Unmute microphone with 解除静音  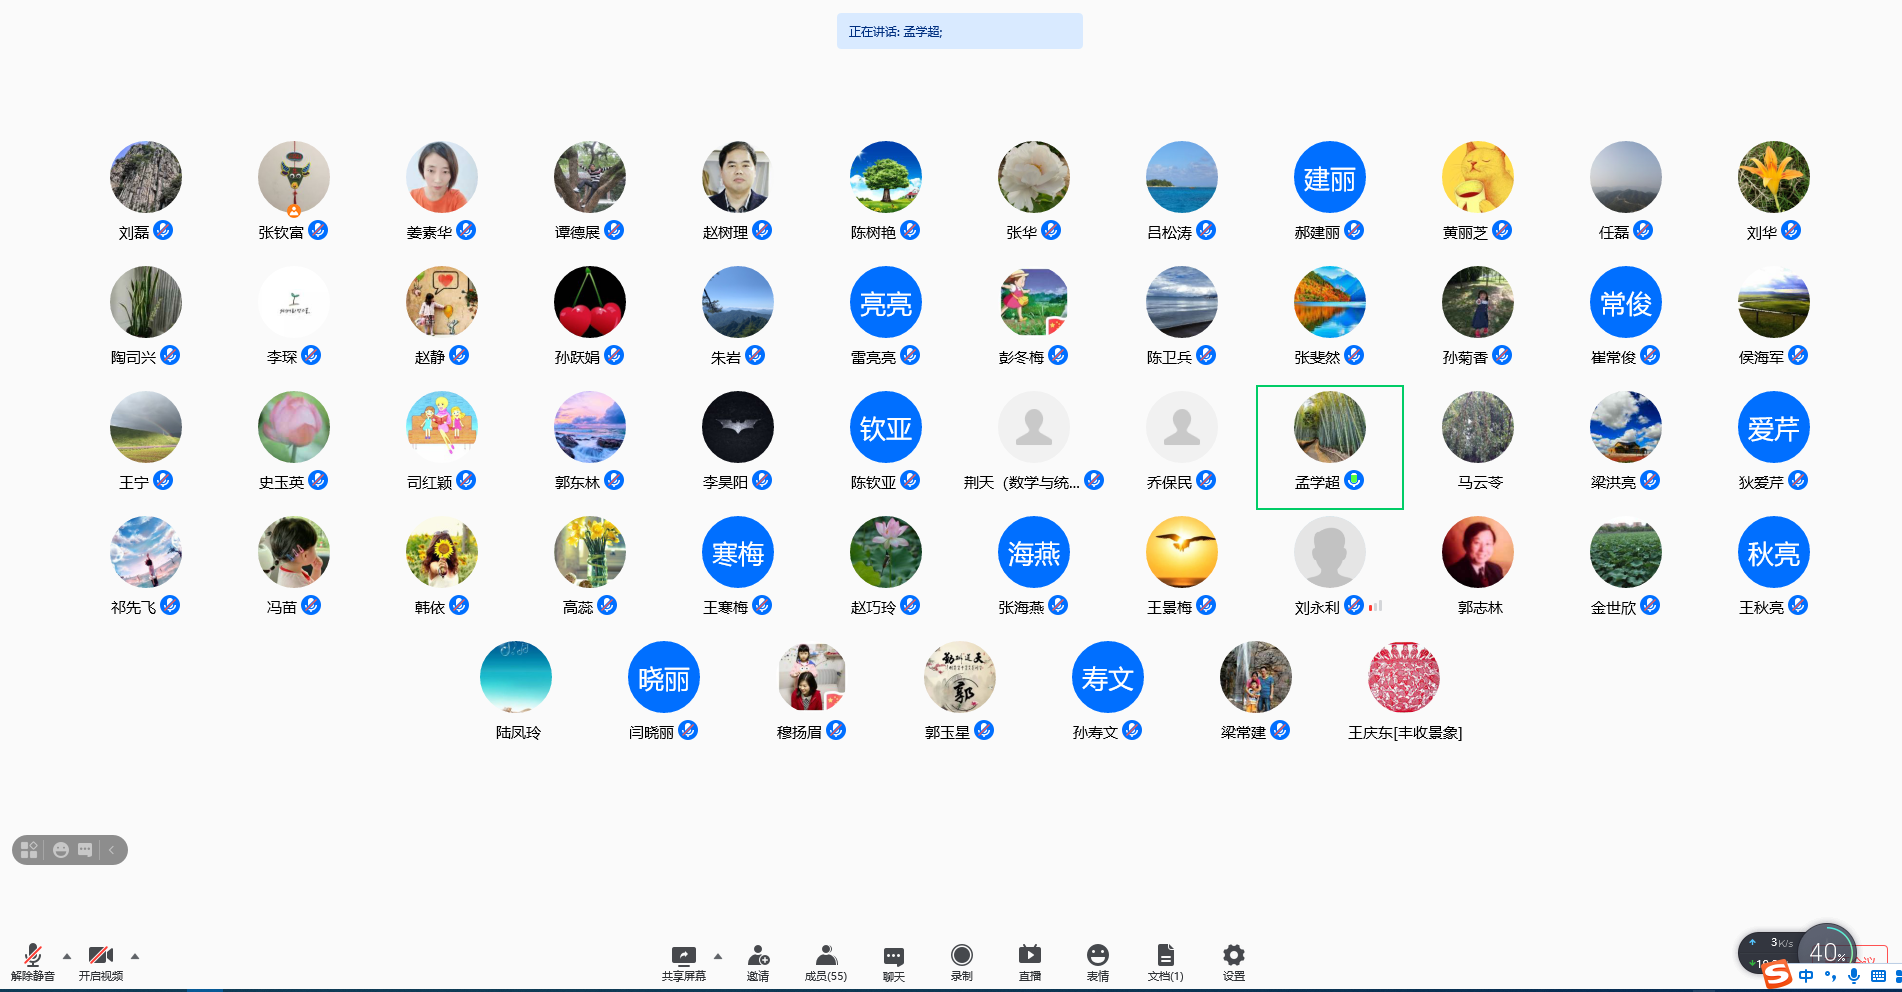pyautogui.click(x=33, y=960)
